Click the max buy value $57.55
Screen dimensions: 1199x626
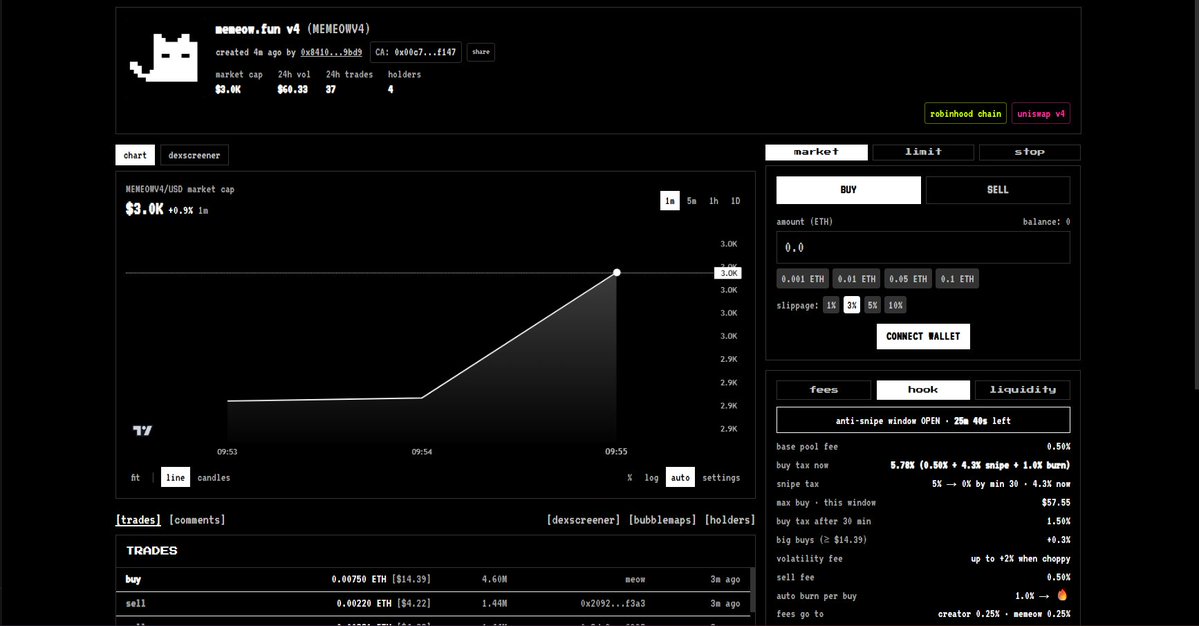(1055, 503)
